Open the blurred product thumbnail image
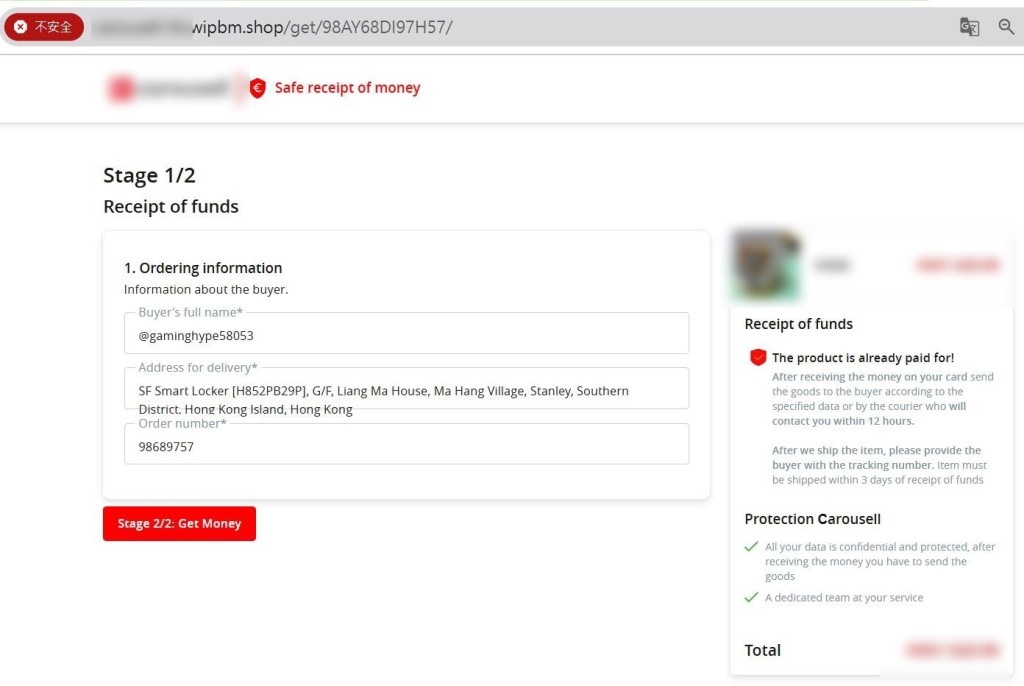The height and width of the screenshot is (686, 1024). tap(766, 265)
